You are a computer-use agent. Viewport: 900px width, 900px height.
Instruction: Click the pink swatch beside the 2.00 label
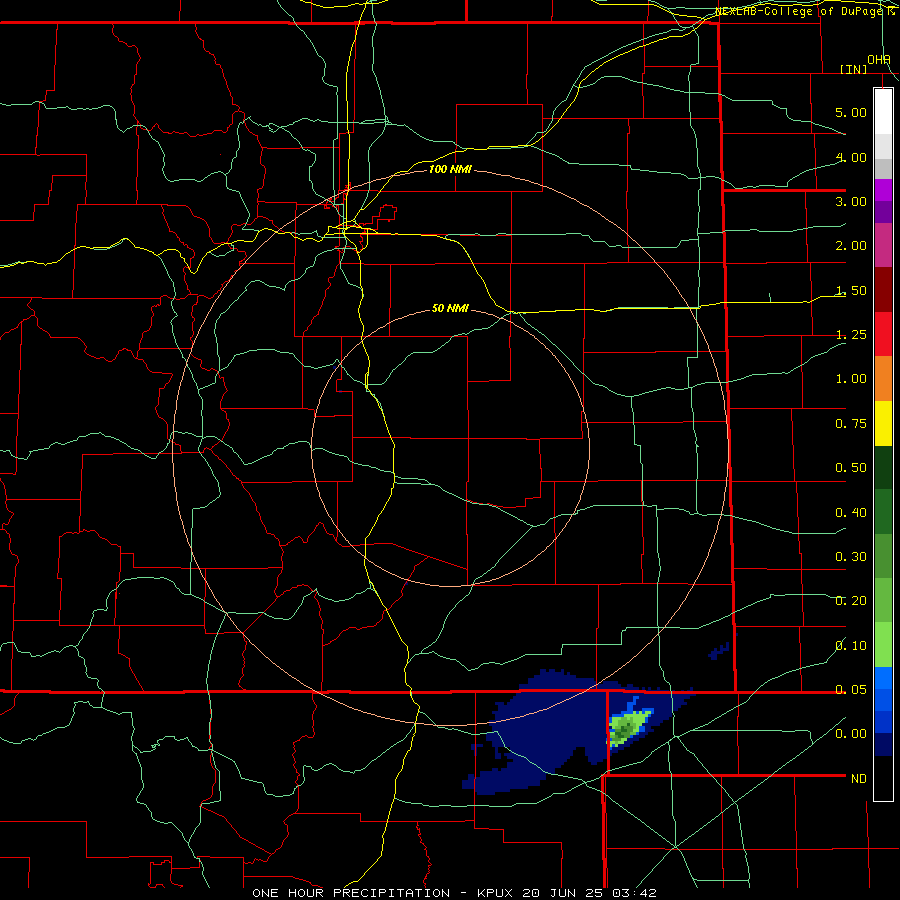click(883, 245)
